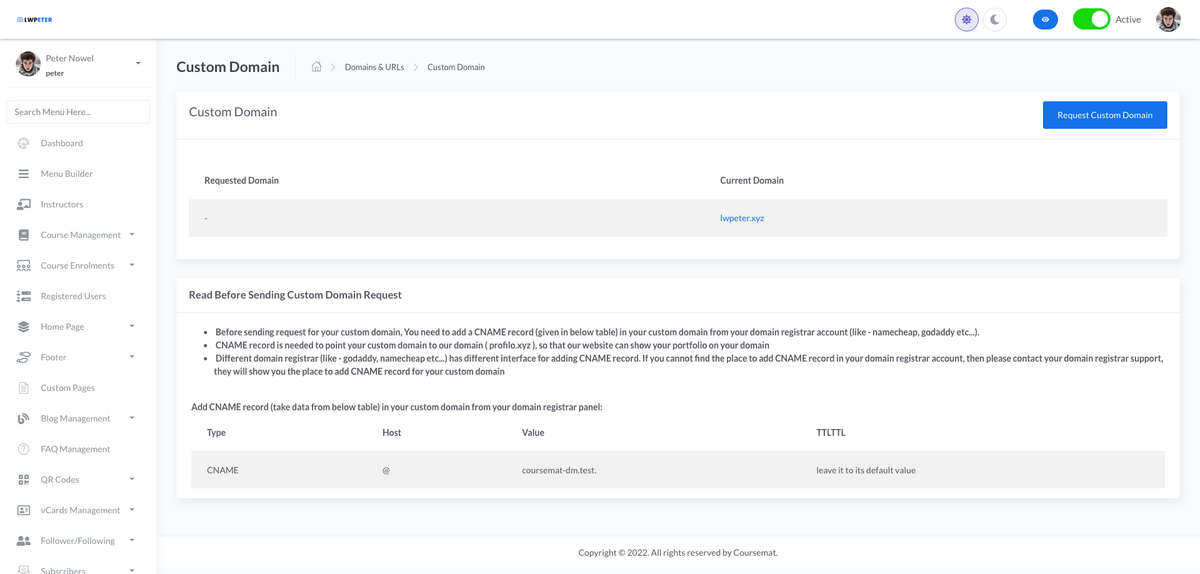Click the TTLTTL column header

831,433
